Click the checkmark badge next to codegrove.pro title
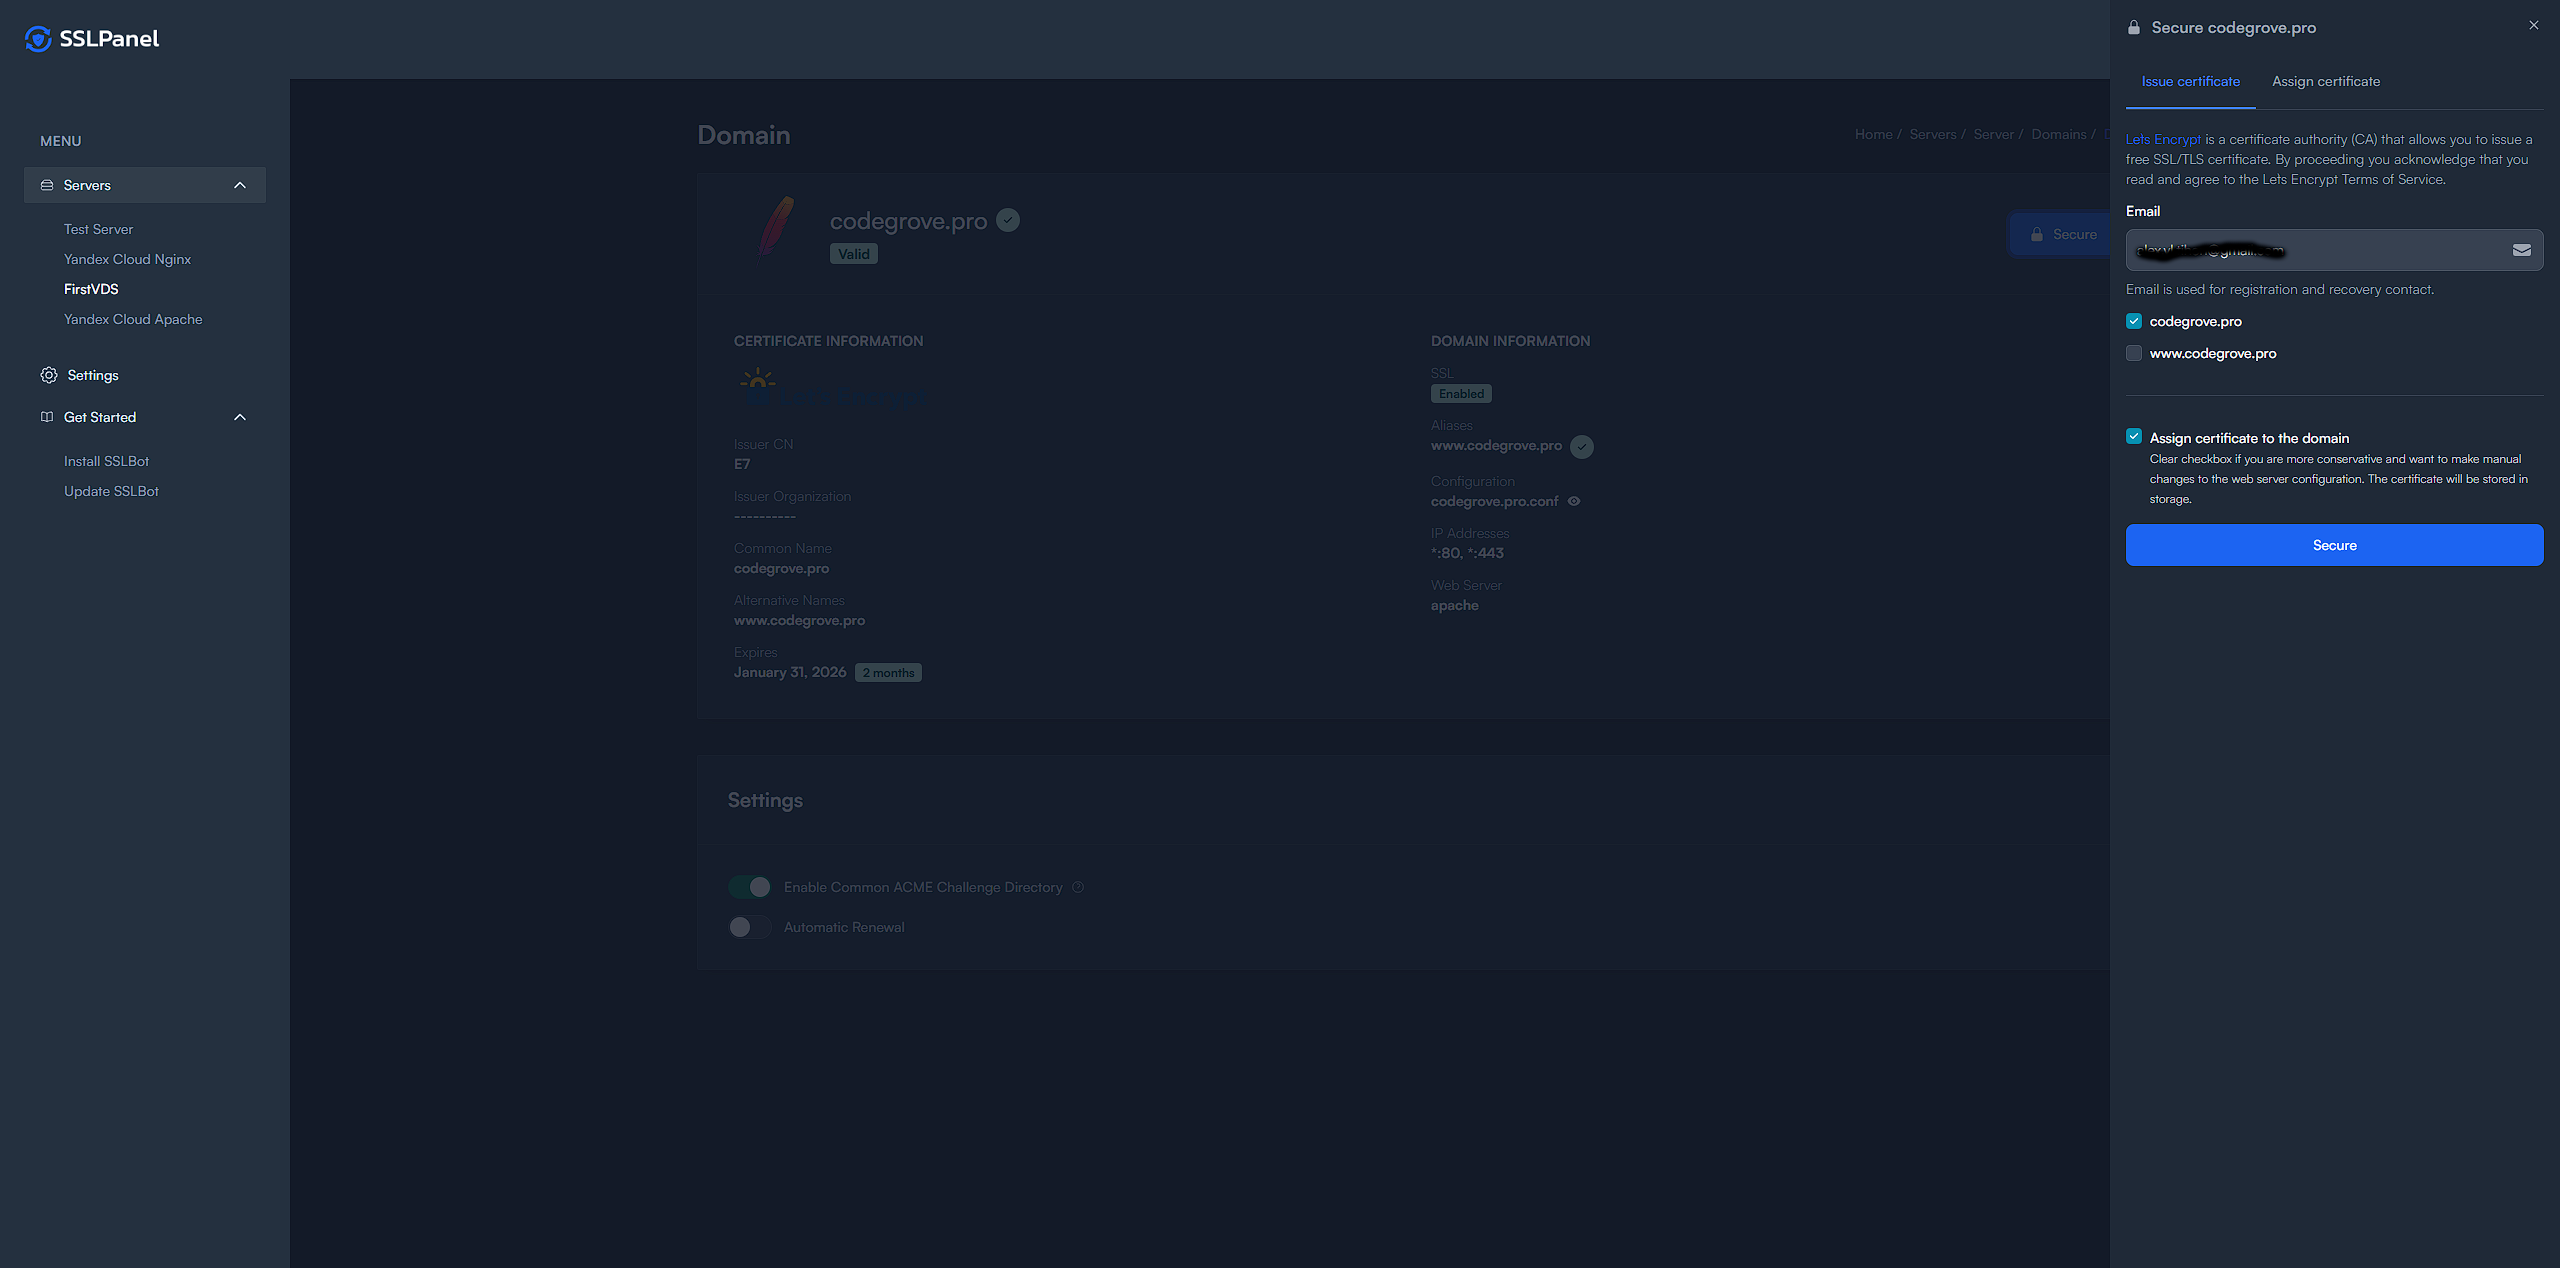The width and height of the screenshot is (2560, 1268). (1007, 220)
